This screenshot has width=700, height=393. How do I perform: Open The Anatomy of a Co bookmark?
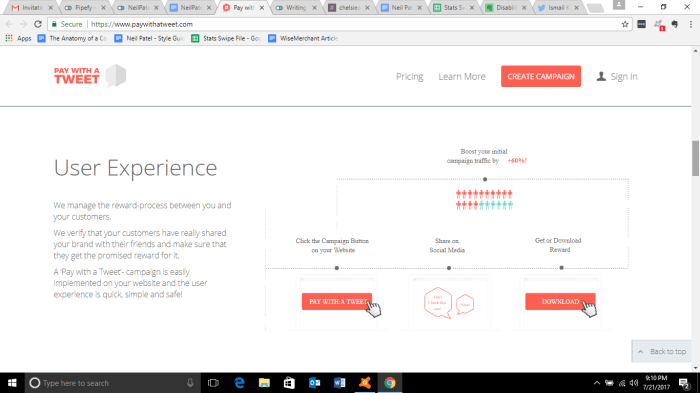[72, 38]
